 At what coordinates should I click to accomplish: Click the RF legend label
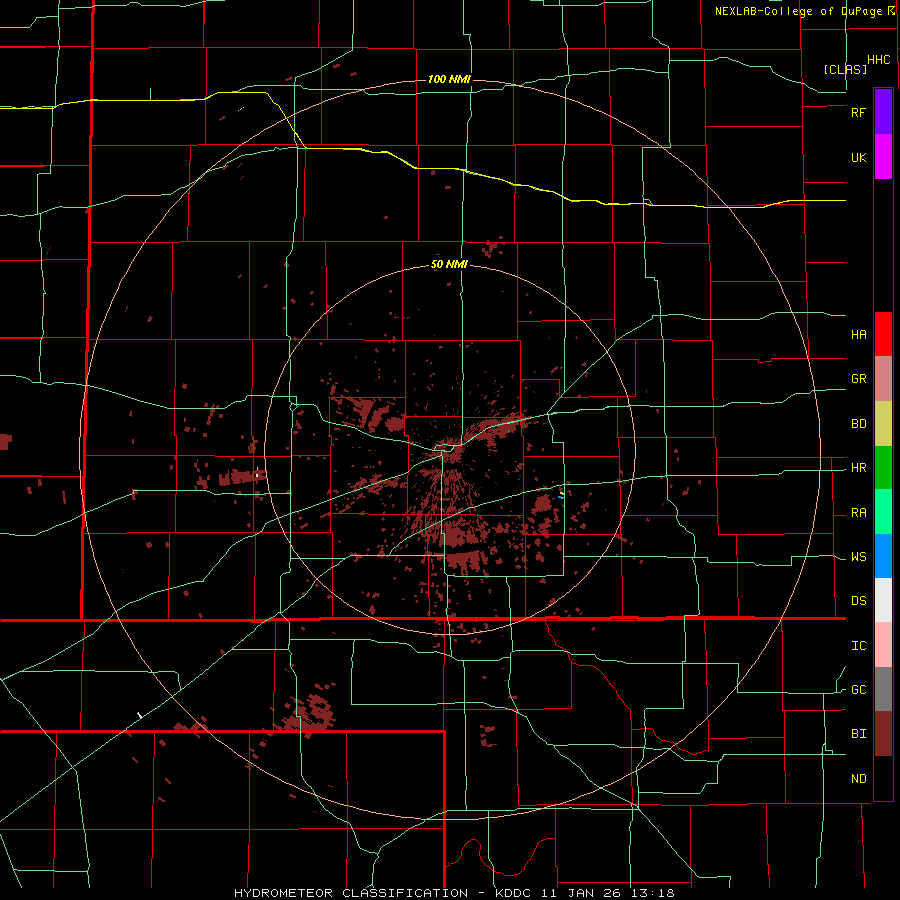858,112
